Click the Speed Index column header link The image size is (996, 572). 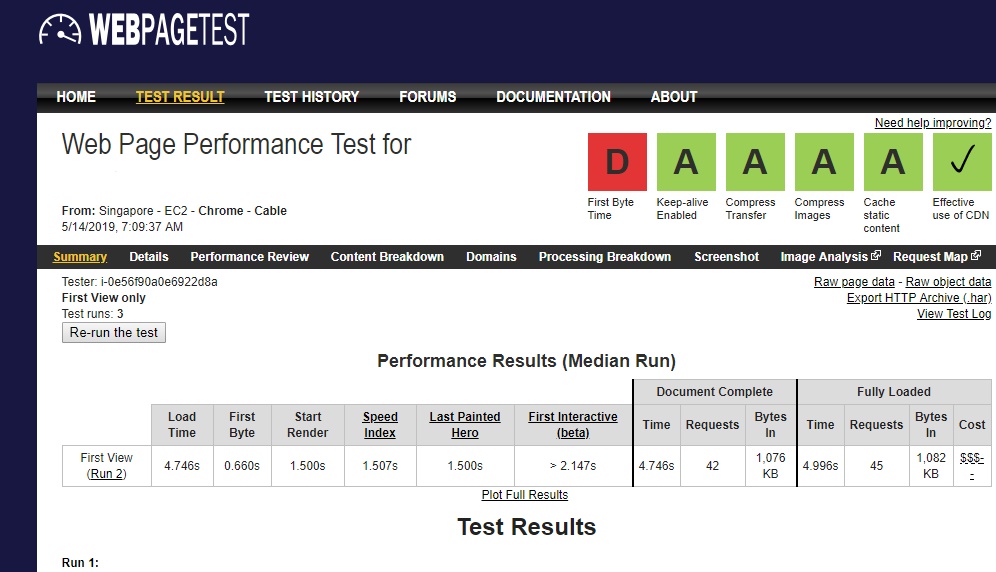click(x=380, y=425)
